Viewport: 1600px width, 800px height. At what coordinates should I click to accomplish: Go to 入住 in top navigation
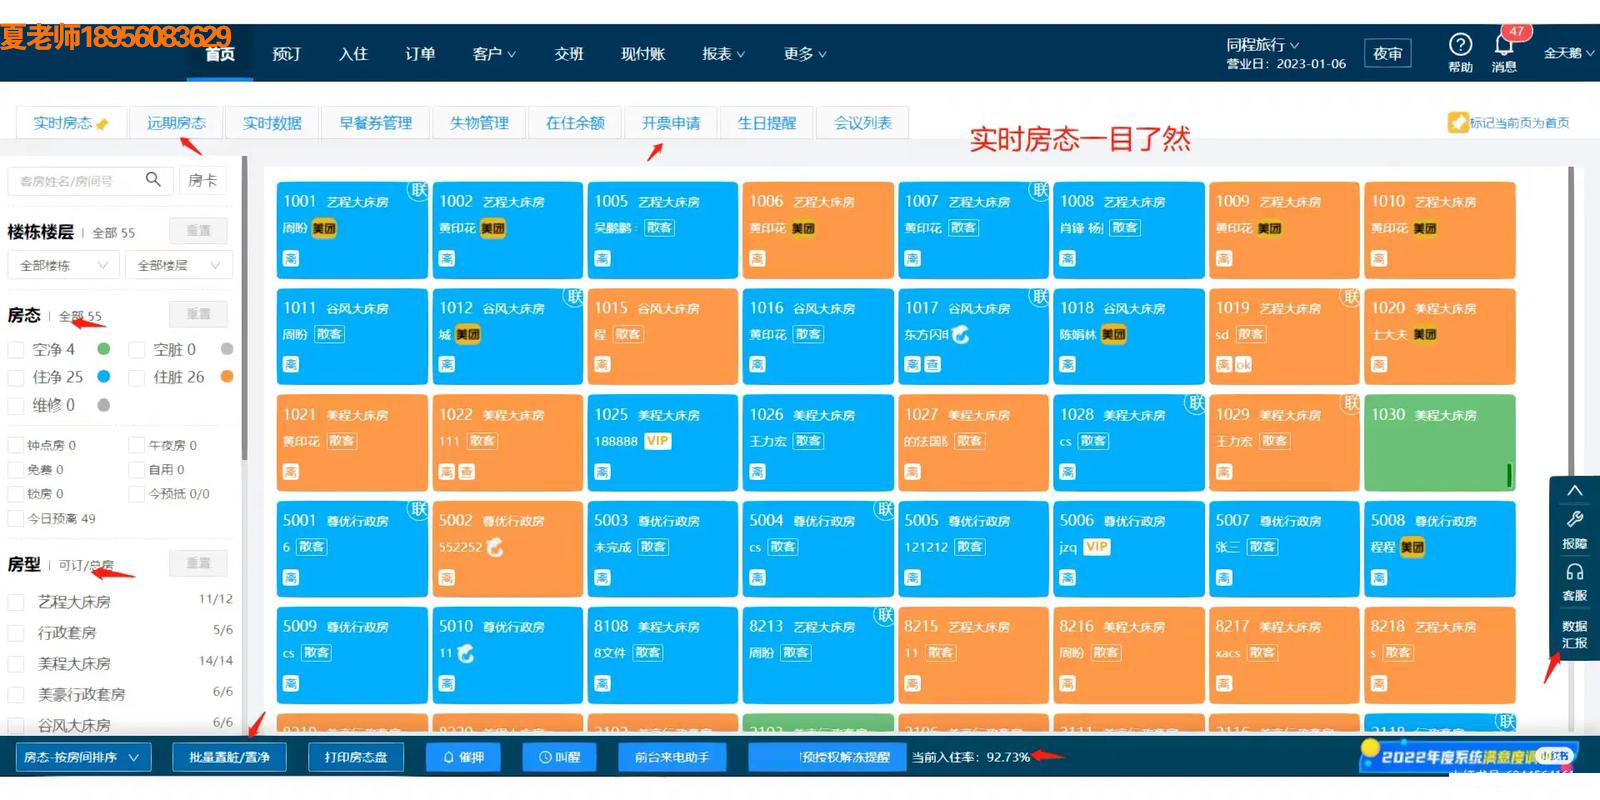[x=353, y=54]
